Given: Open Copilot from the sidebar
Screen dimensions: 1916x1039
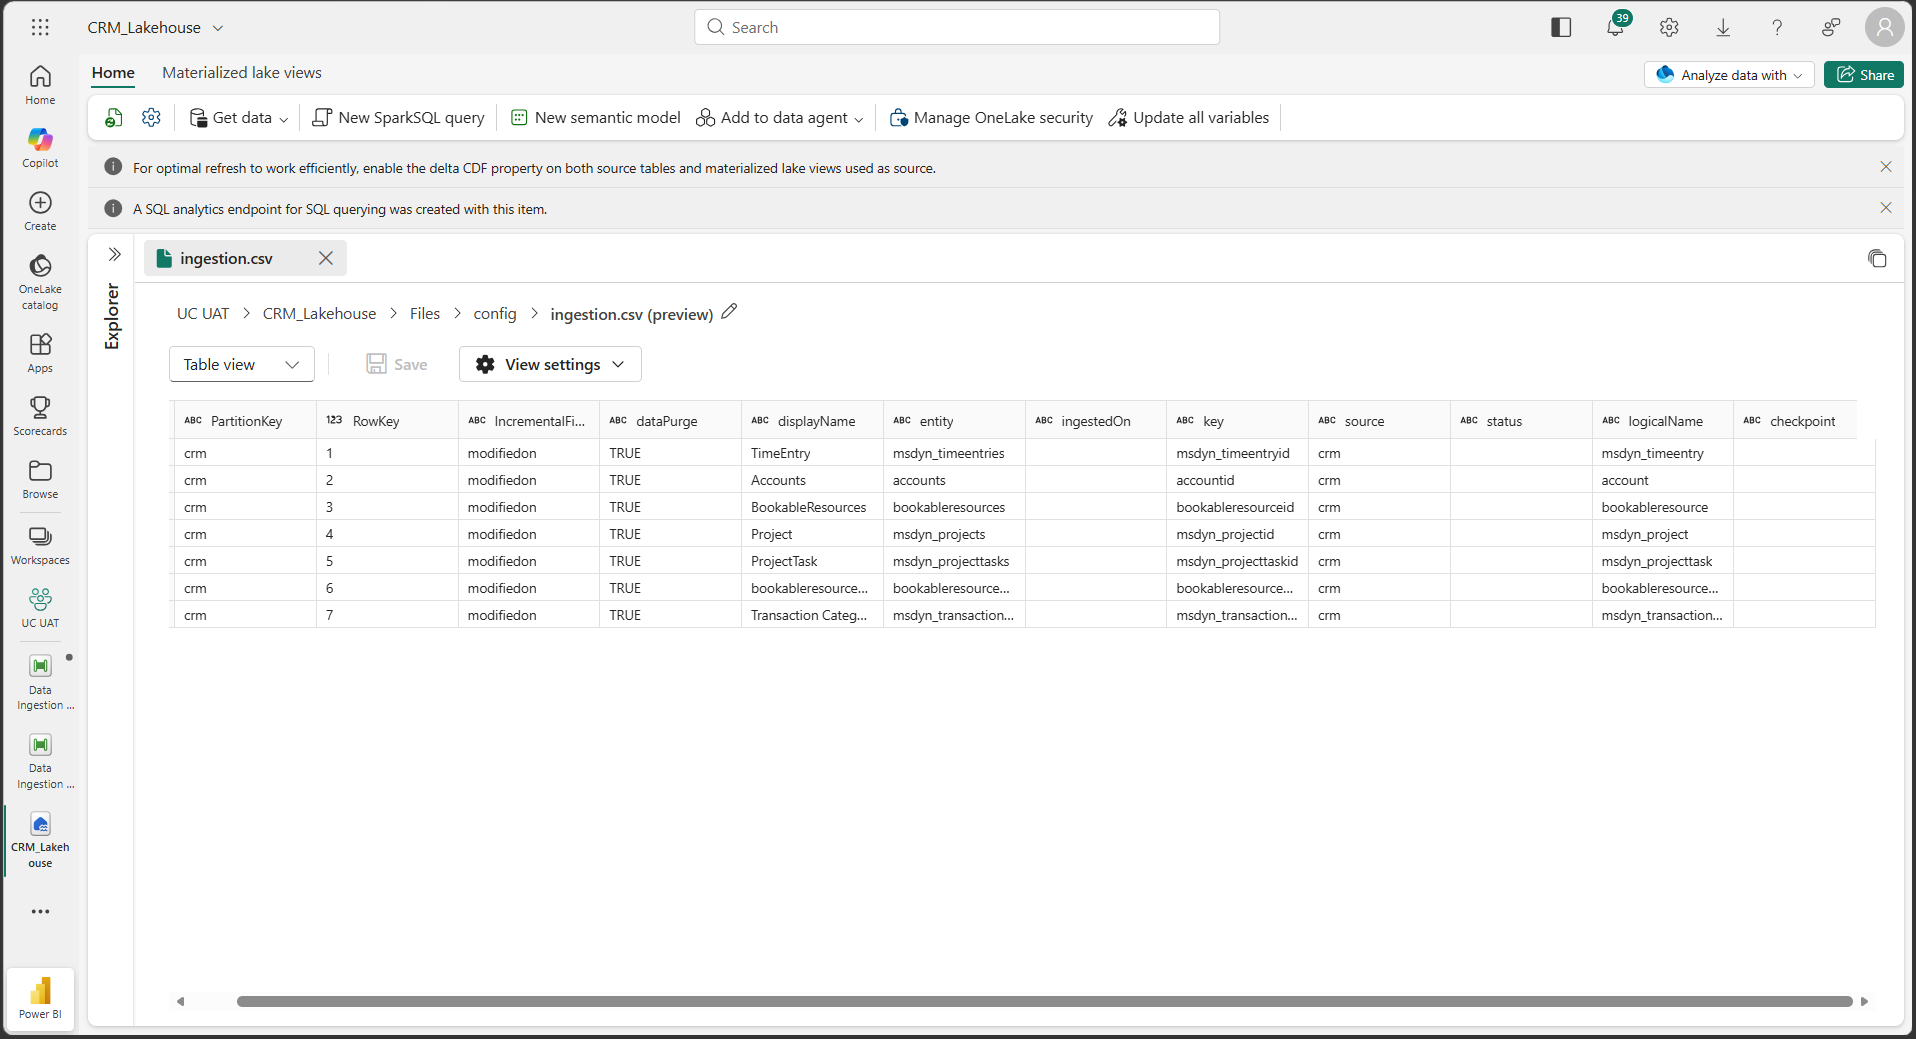Looking at the screenshot, I should [x=40, y=148].
